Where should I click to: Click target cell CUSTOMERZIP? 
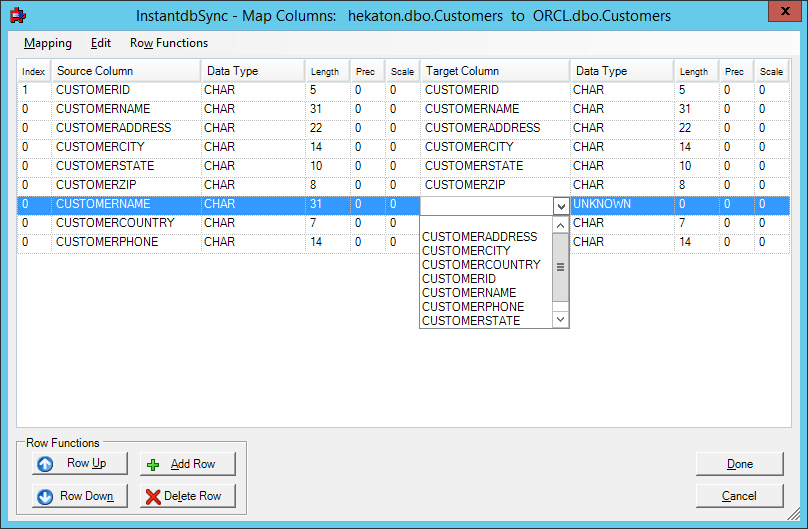click(x=495, y=185)
